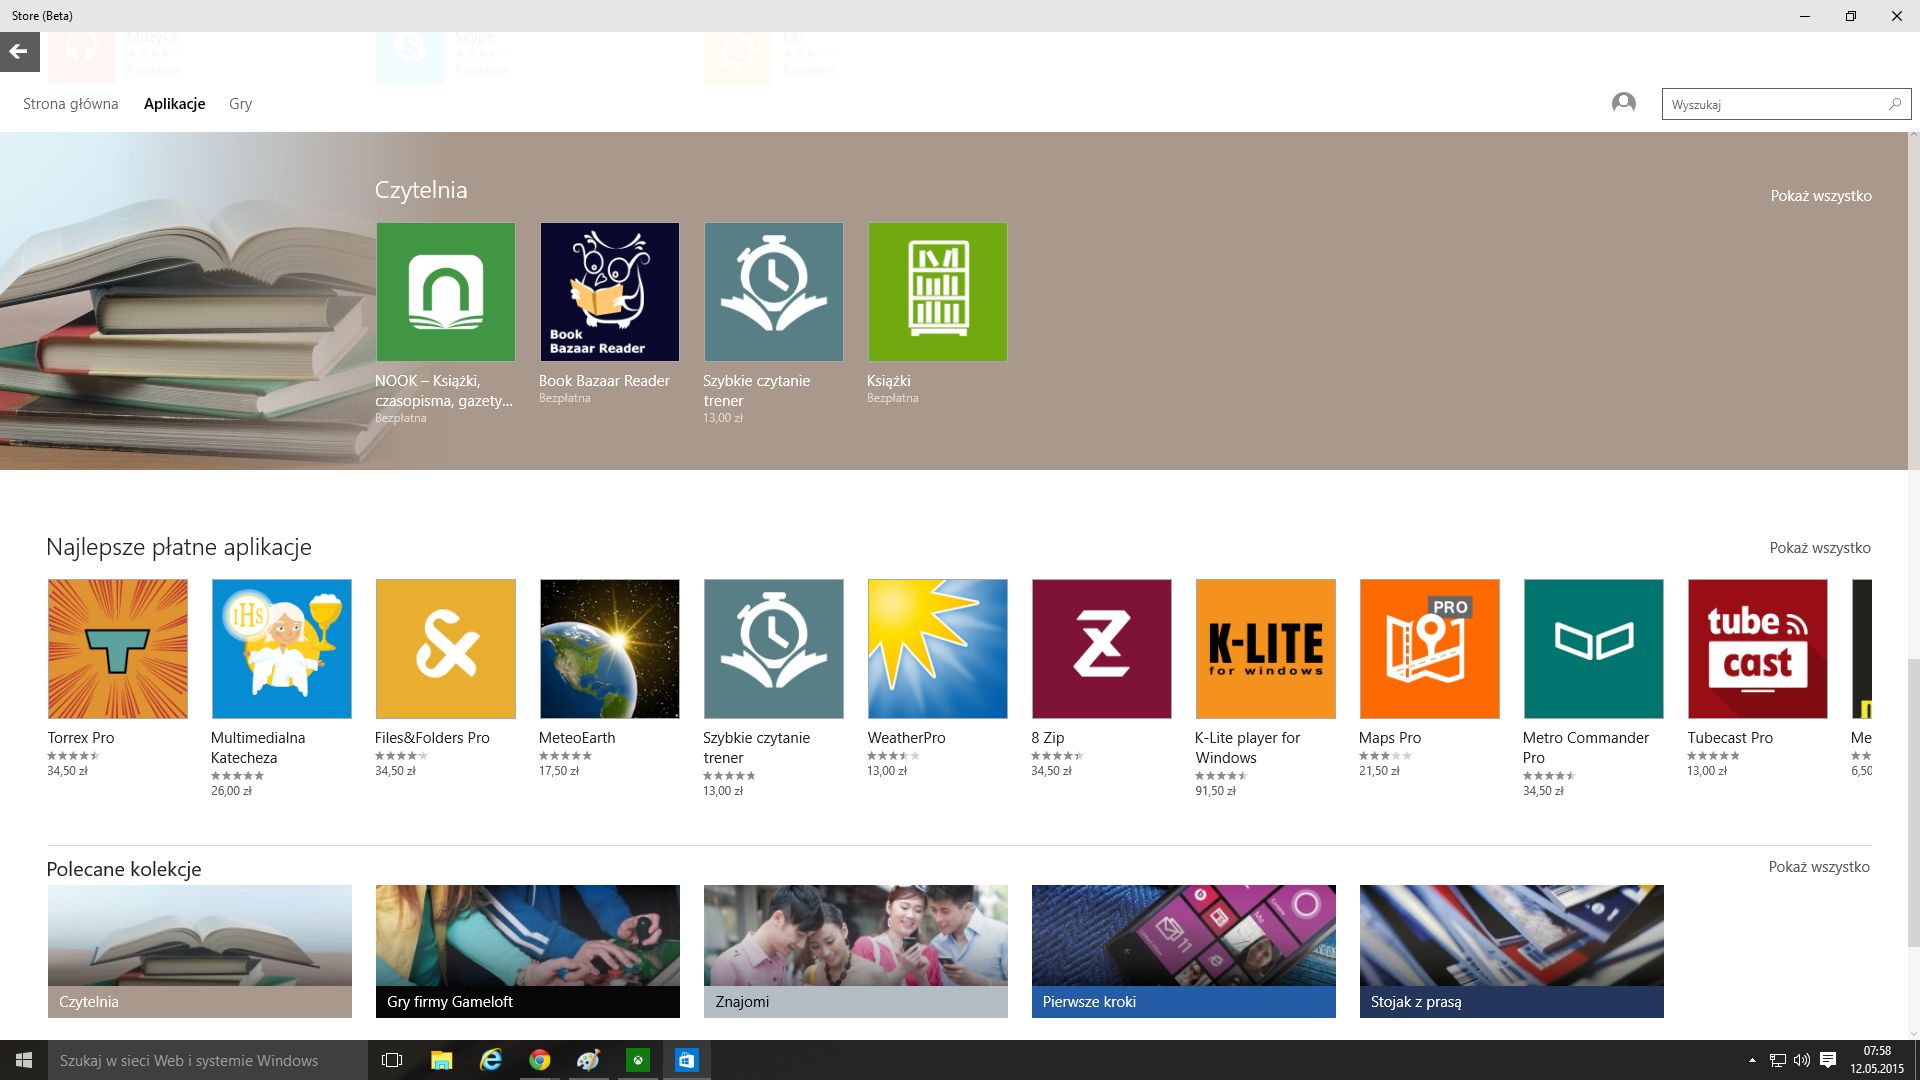Open the Czytelnia collection thumbnail
This screenshot has height=1080, width=1920.
pyautogui.click(x=200, y=951)
